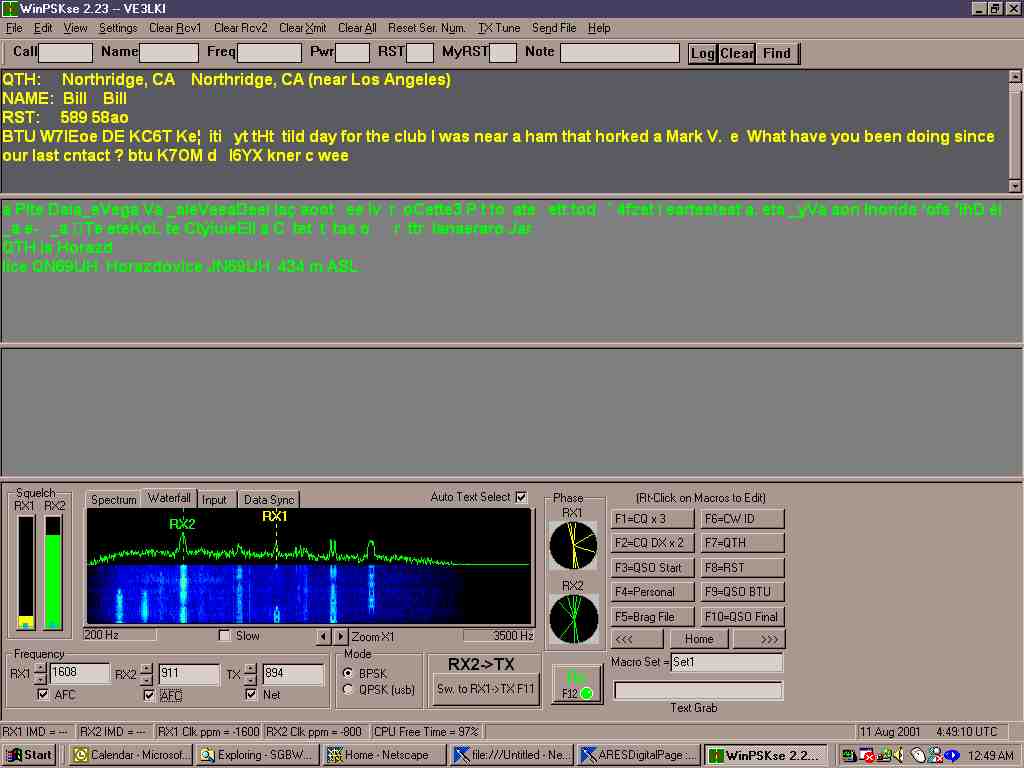Open the Settings menu

coord(118,28)
